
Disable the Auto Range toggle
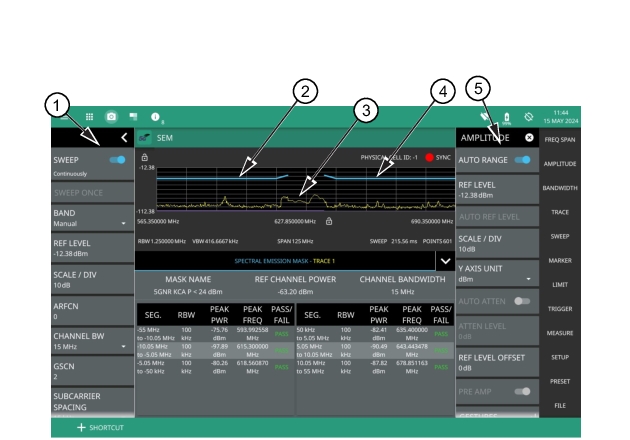pos(522,160)
